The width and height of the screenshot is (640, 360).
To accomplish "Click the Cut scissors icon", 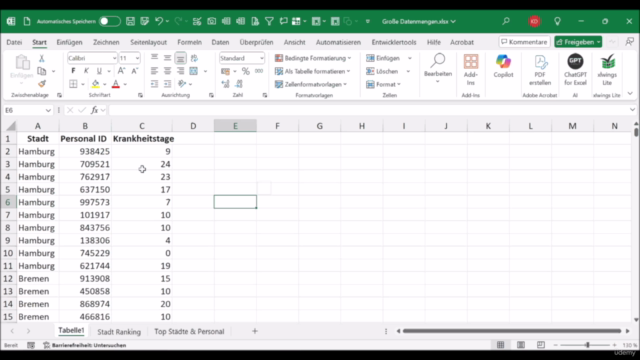I will (42, 58).
